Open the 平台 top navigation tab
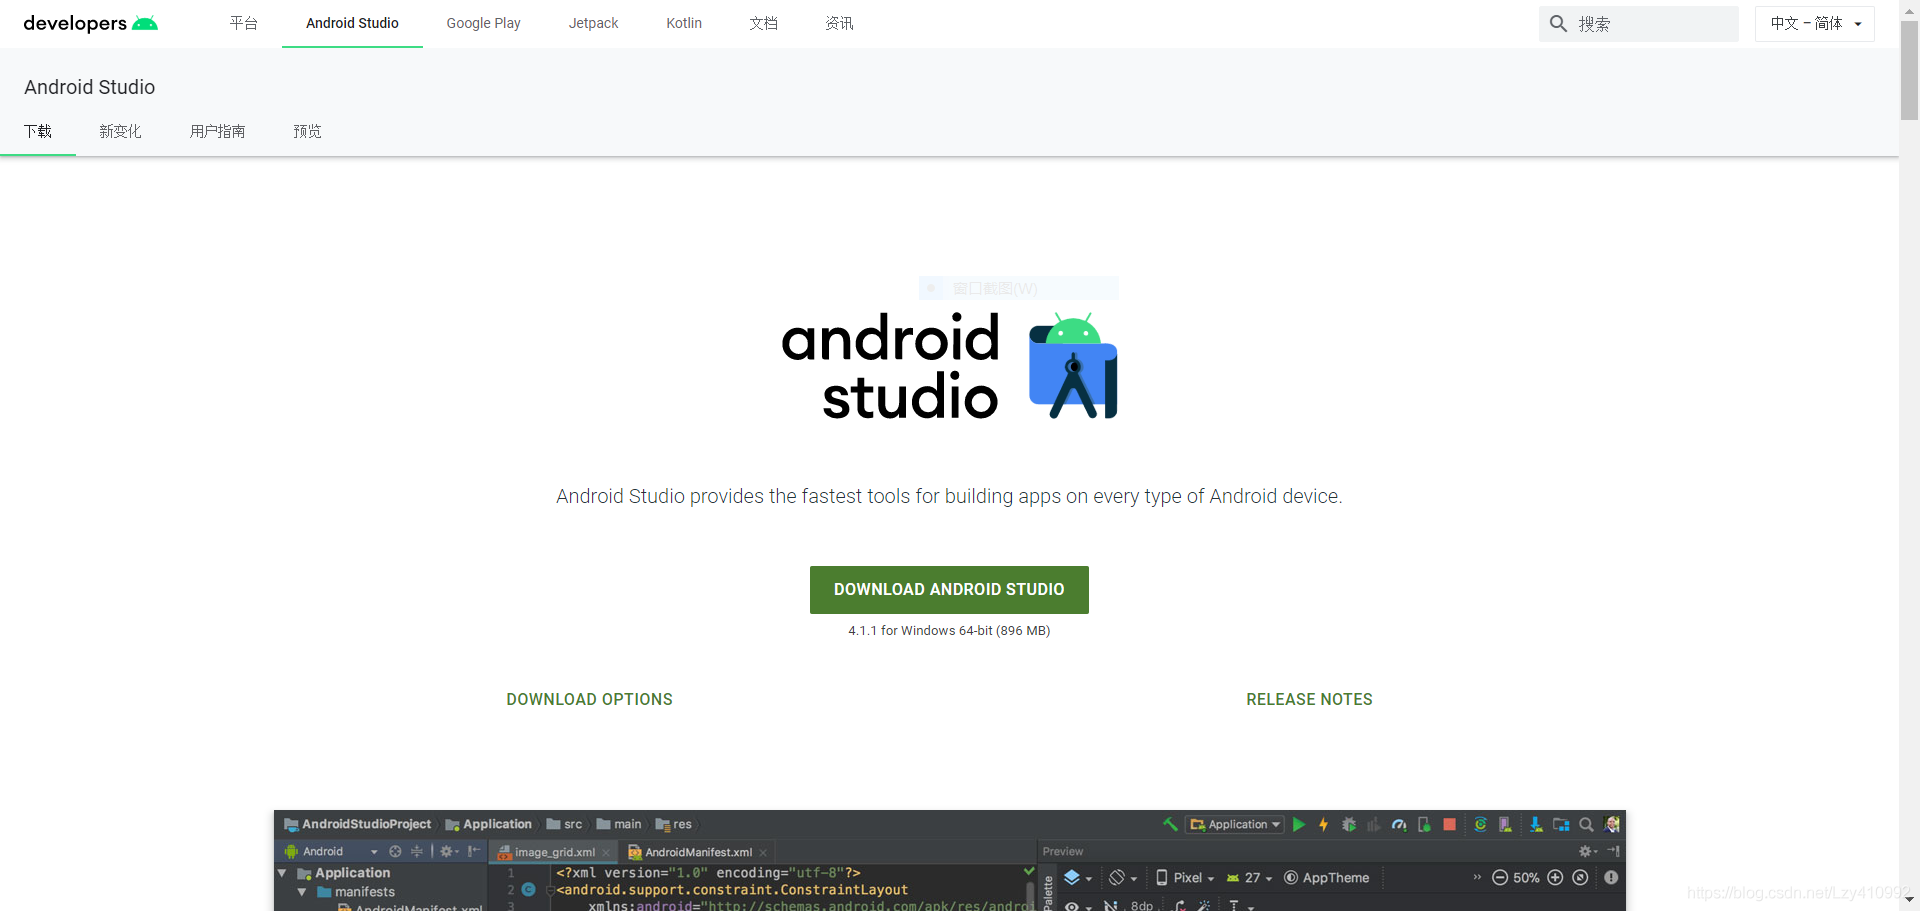The width and height of the screenshot is (1920, 911). click(244, 23)
